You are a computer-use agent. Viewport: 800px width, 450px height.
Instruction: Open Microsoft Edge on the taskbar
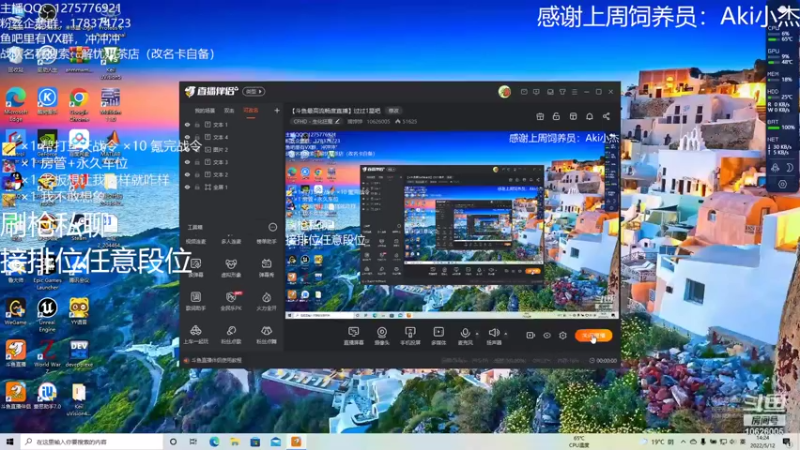214,442
